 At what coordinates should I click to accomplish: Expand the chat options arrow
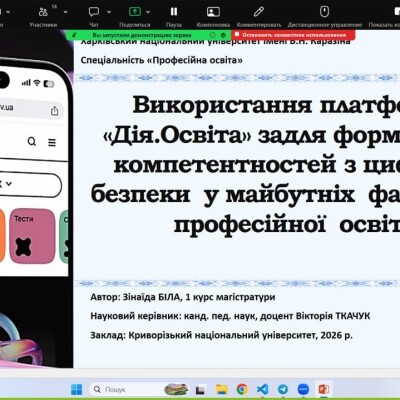109,12
